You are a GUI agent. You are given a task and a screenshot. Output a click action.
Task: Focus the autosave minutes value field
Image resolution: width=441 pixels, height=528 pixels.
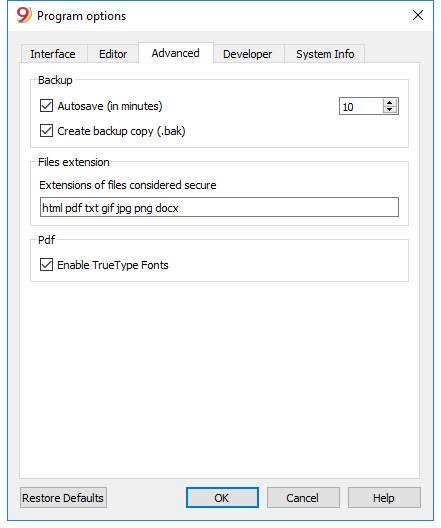coord(361,106)
